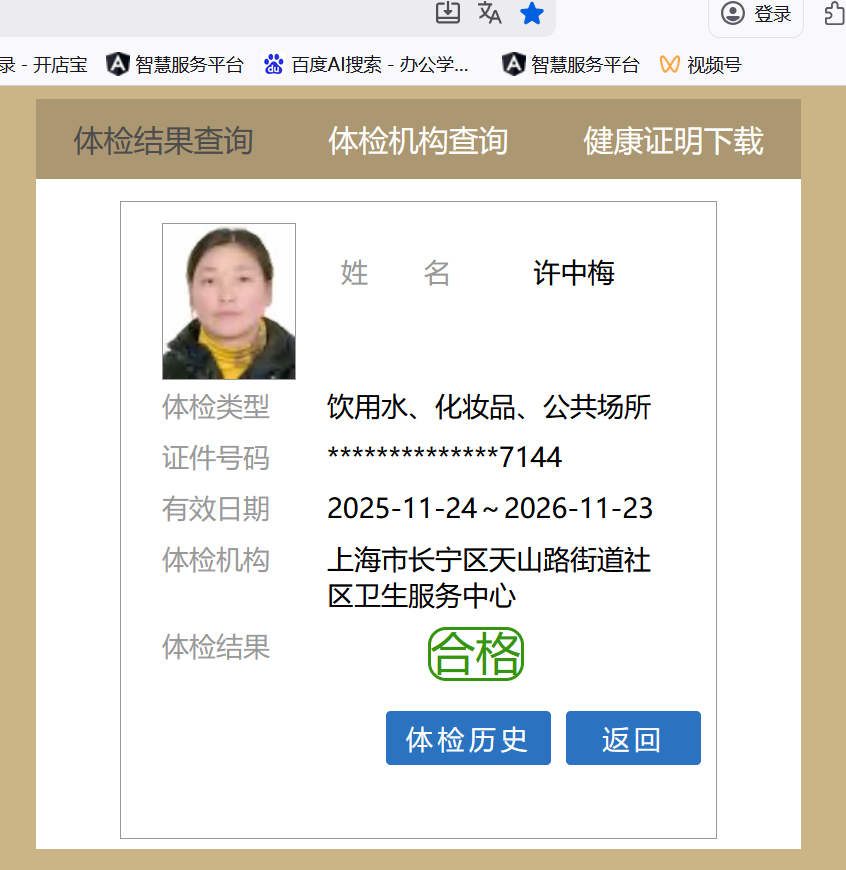Open the 智慧服务平台 bookmark beside 开店宝
846x870 pixels.
coord(175,65)
